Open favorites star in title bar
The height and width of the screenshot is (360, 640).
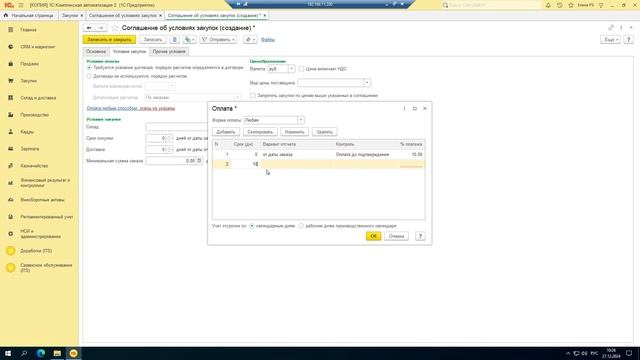coord(571,5)
